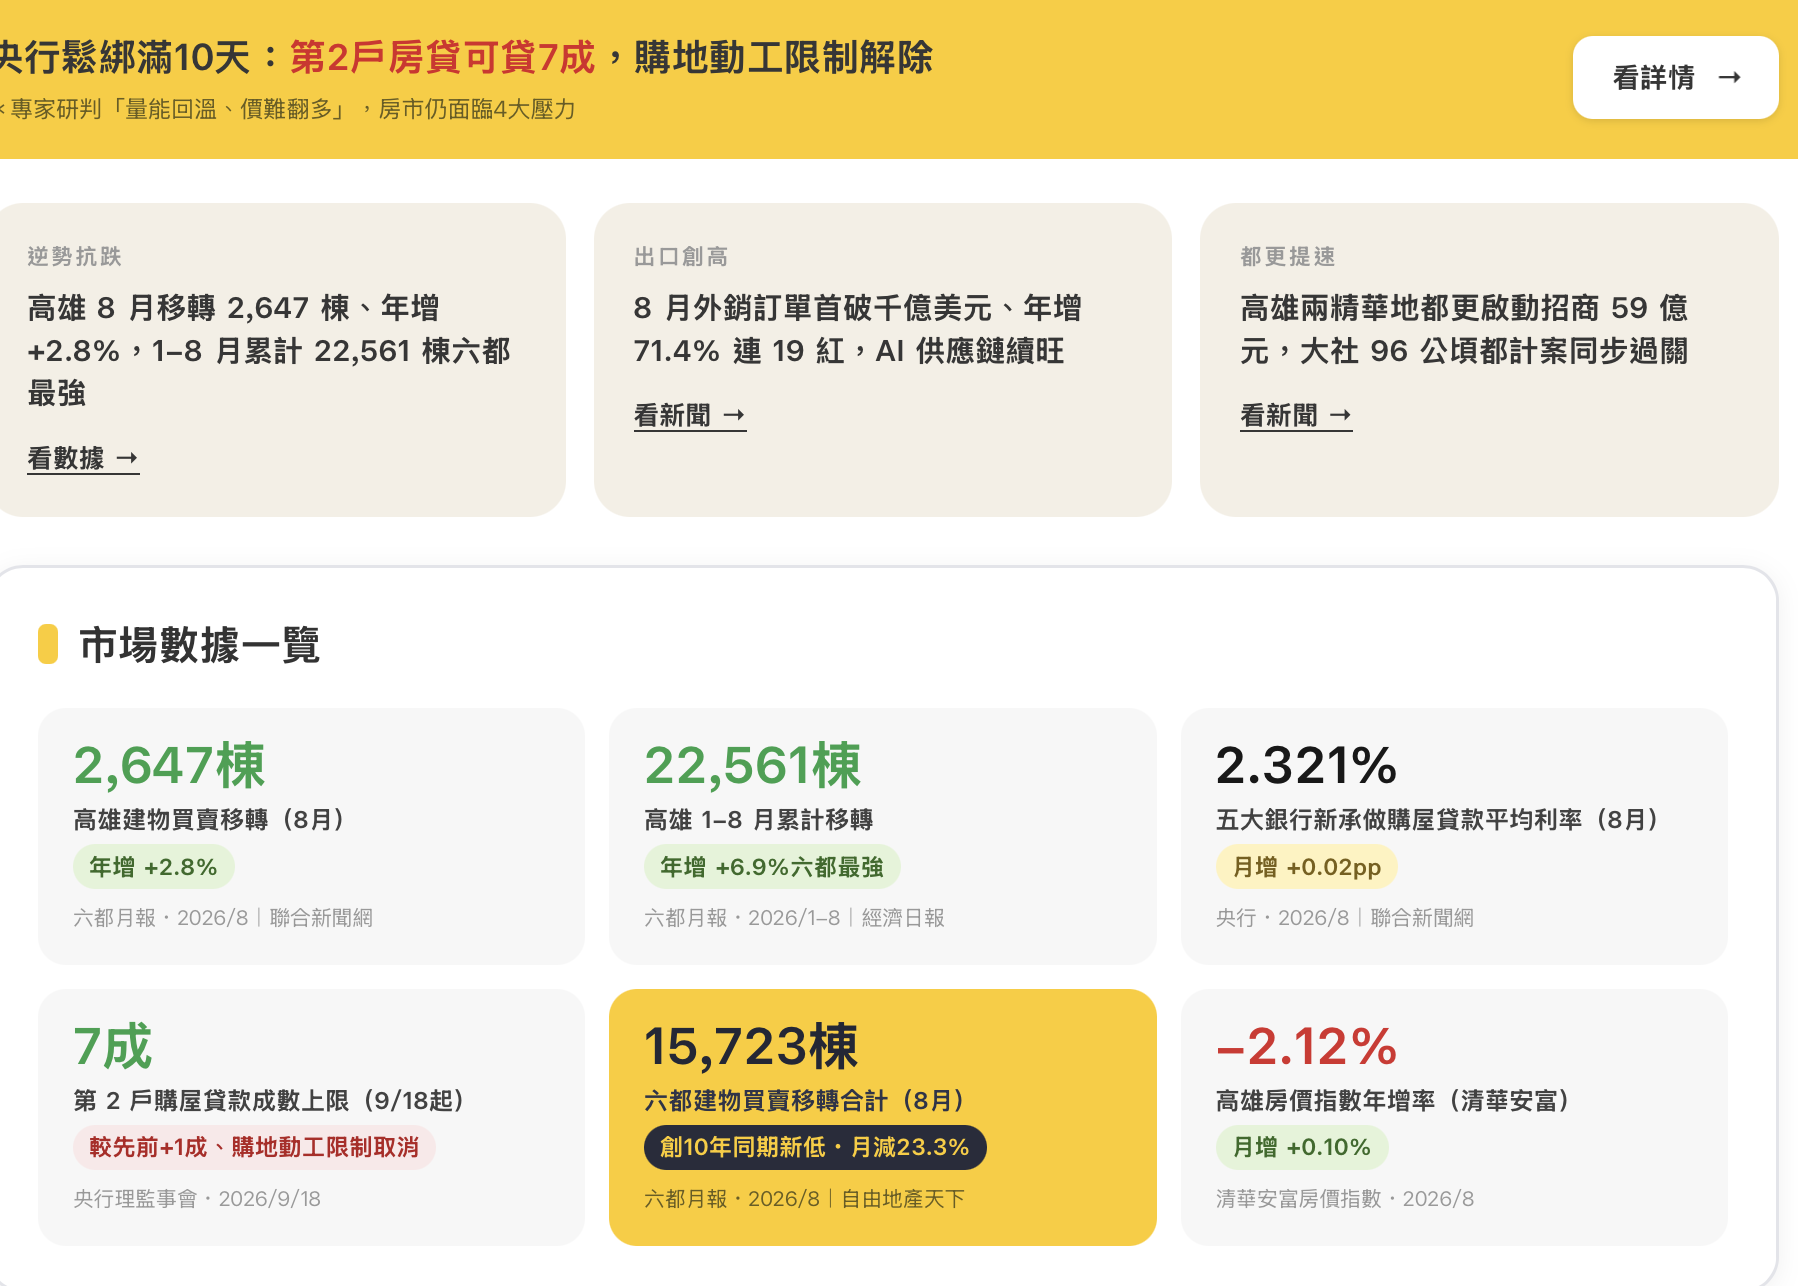The width and height of the screenshot is (1798, 1286).
Task: Click the 2,647棟 statistic value
Action: (170, 765)
